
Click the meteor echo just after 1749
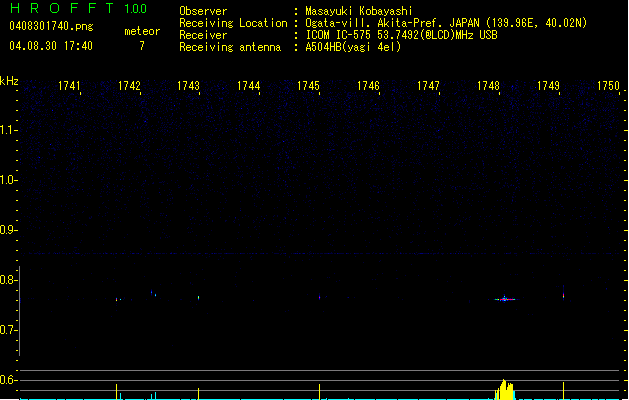[x=564, y=295]
